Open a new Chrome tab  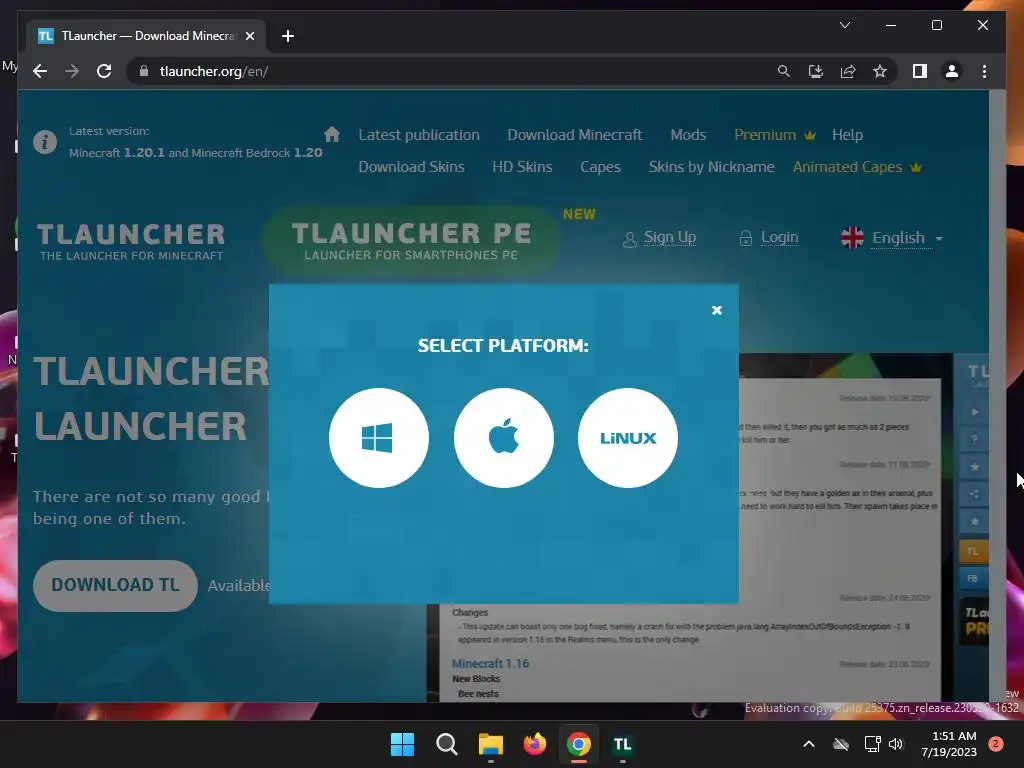pos(288,36)
